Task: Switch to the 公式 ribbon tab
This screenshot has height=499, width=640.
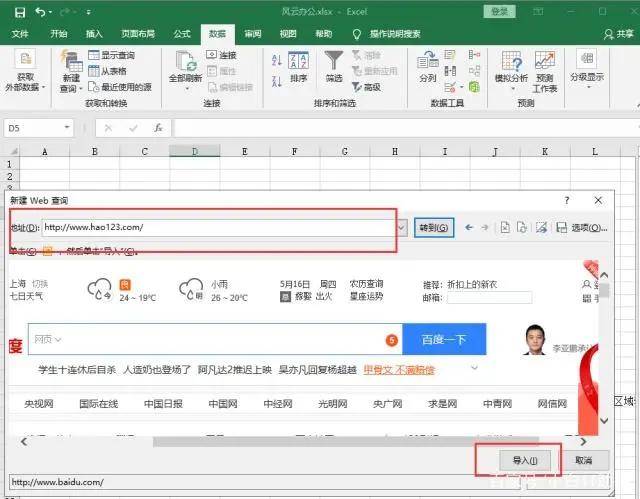Action: pyautogui.click(x=182, y=33)
